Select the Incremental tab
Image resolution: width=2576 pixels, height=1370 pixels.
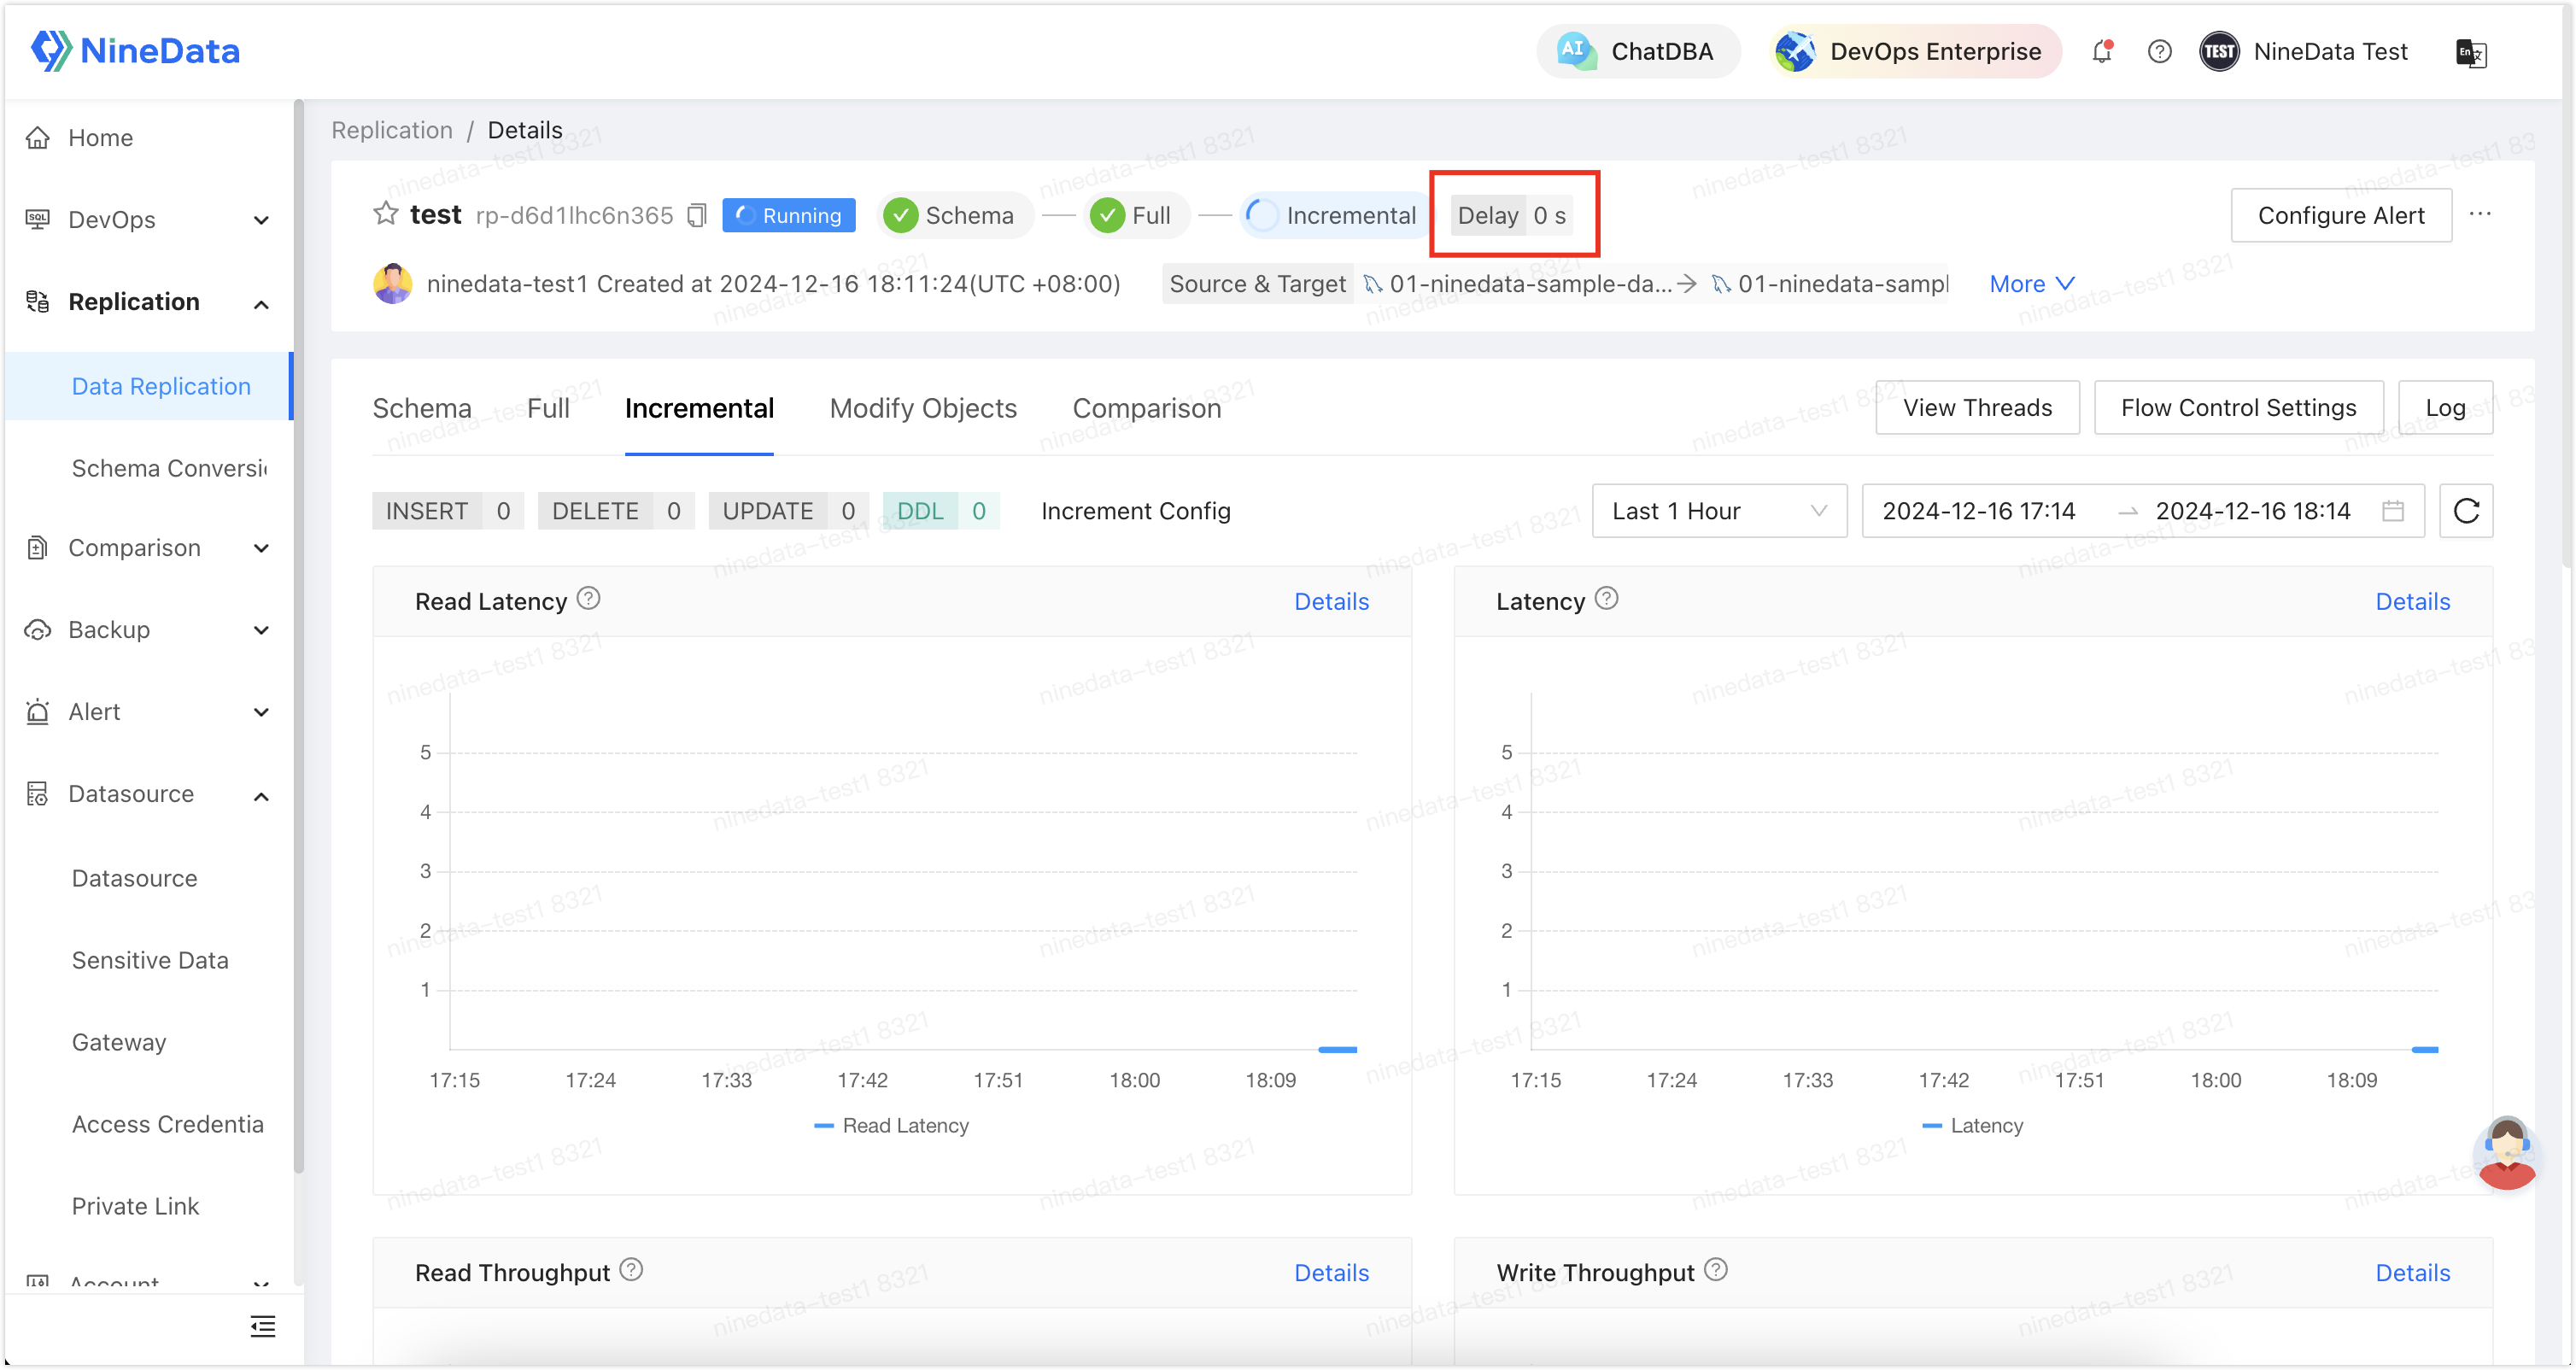(699, 409)
